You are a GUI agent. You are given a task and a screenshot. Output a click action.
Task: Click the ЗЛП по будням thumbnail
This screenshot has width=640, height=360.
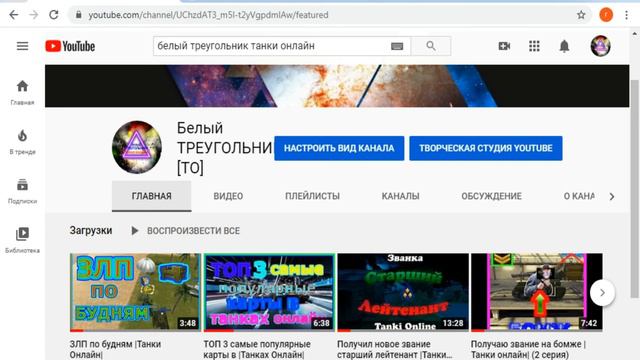[135, 292]
